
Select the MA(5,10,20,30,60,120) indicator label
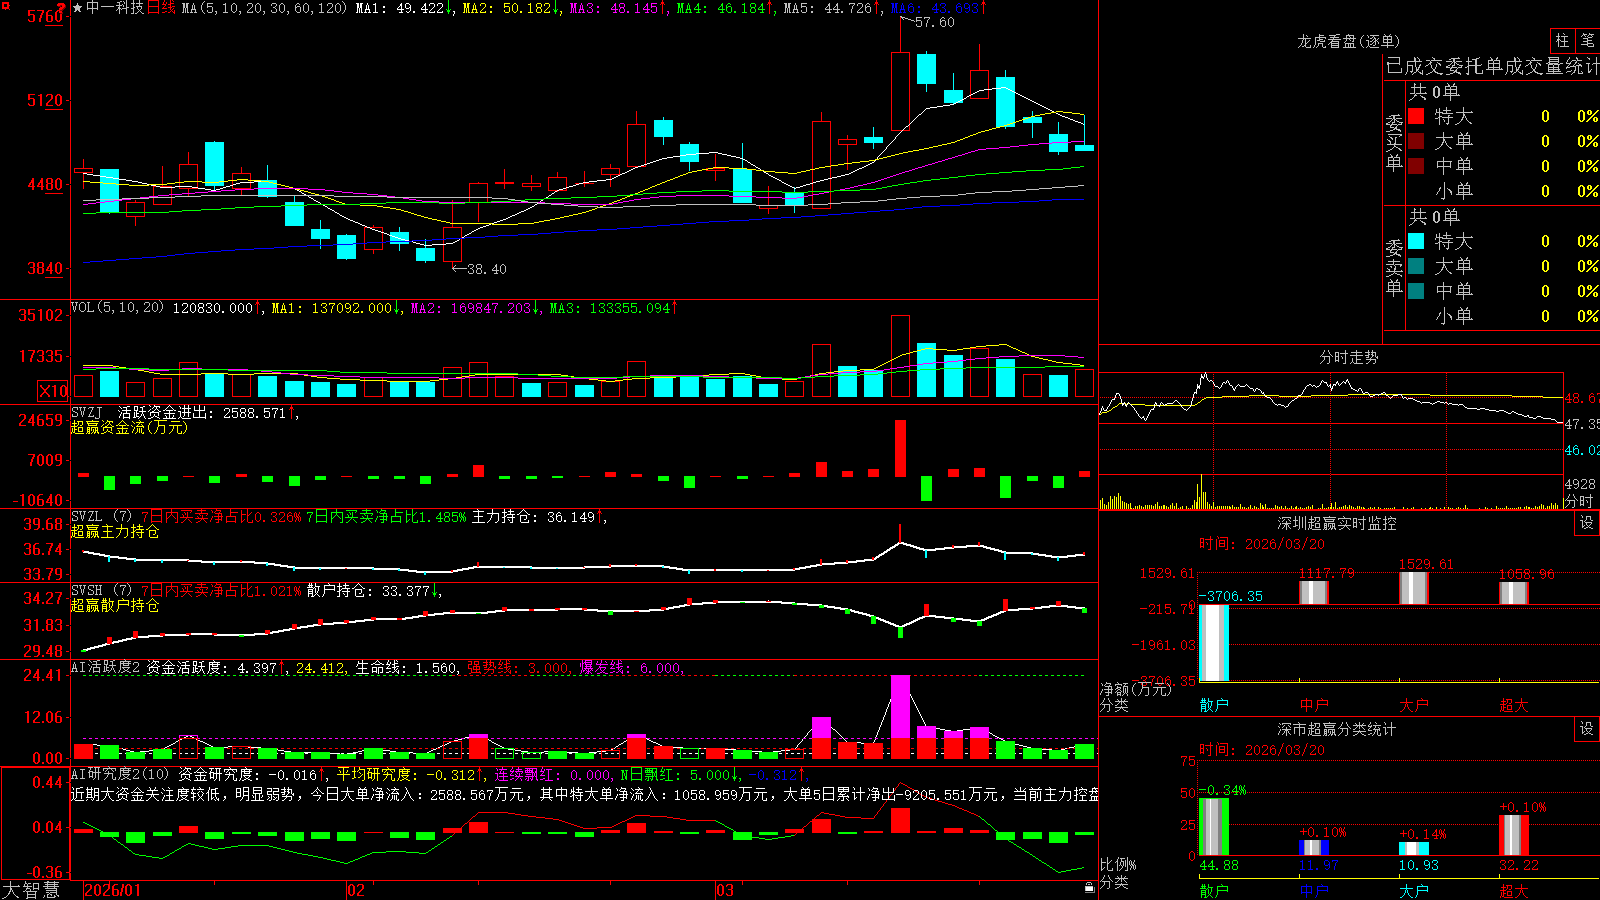point(264,8)
